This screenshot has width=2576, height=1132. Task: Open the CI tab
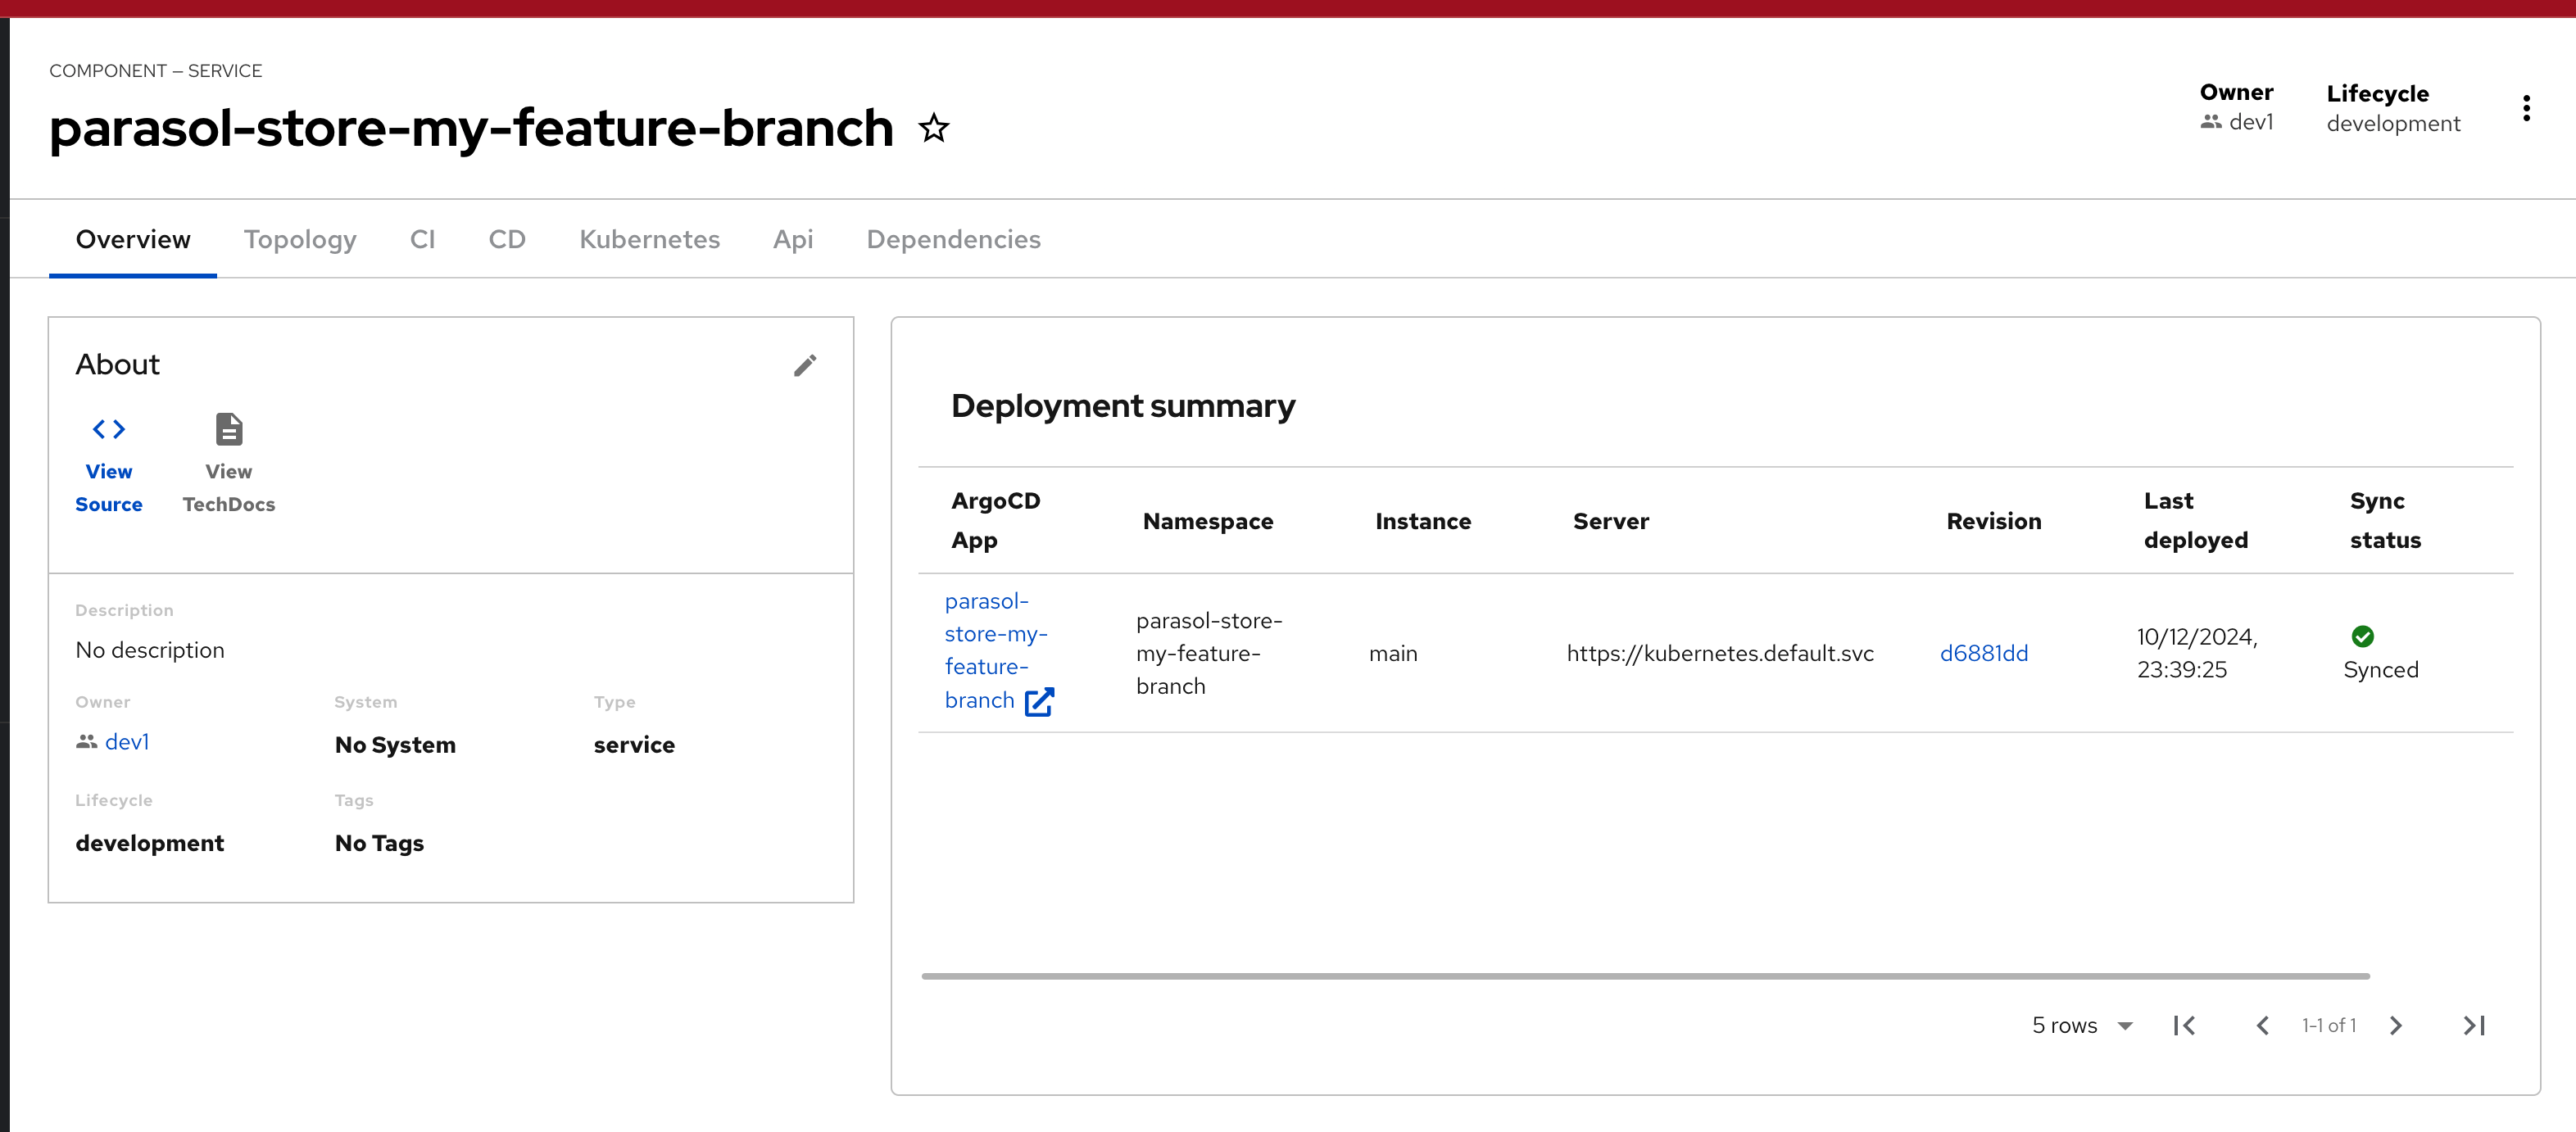[x=422, y=239]
